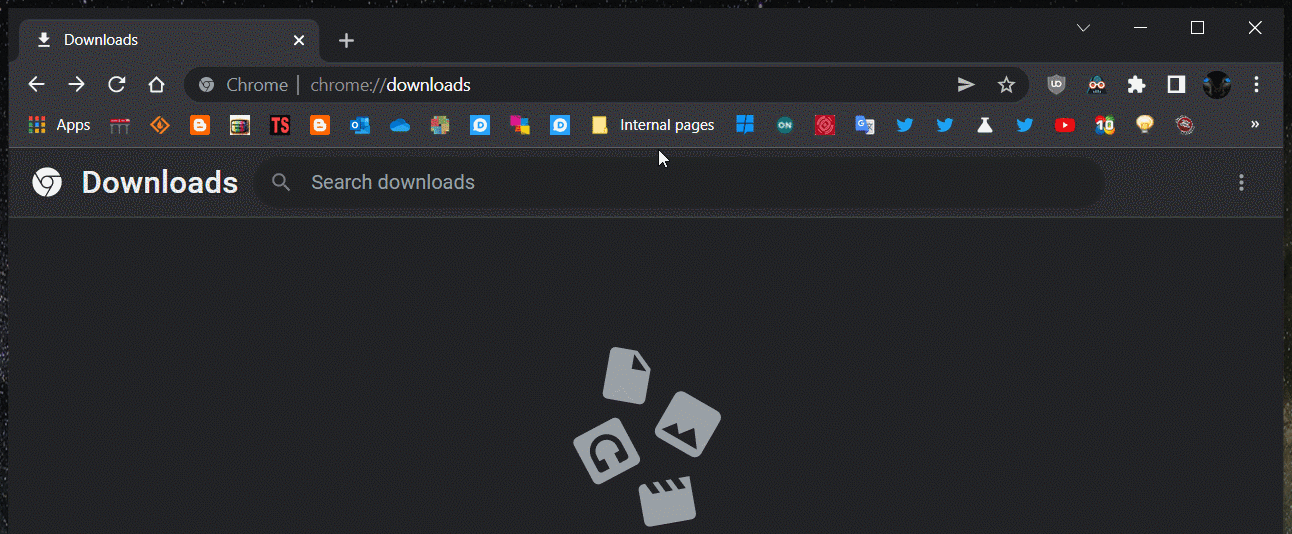Click the uBlock Origin extension icon
Screen dimensions: 1292x534
pos(1056,85)
